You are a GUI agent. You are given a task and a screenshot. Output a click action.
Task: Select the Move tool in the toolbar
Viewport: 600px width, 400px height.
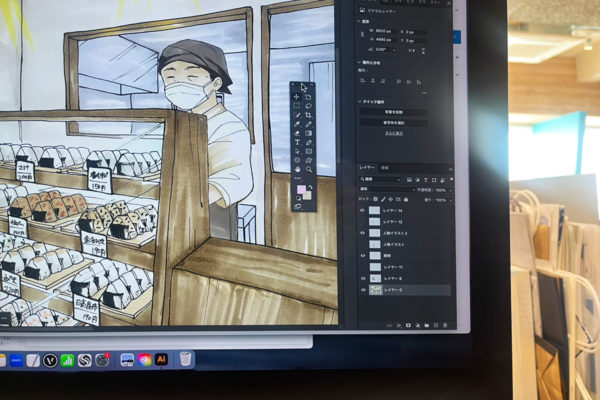click(297, 96)
